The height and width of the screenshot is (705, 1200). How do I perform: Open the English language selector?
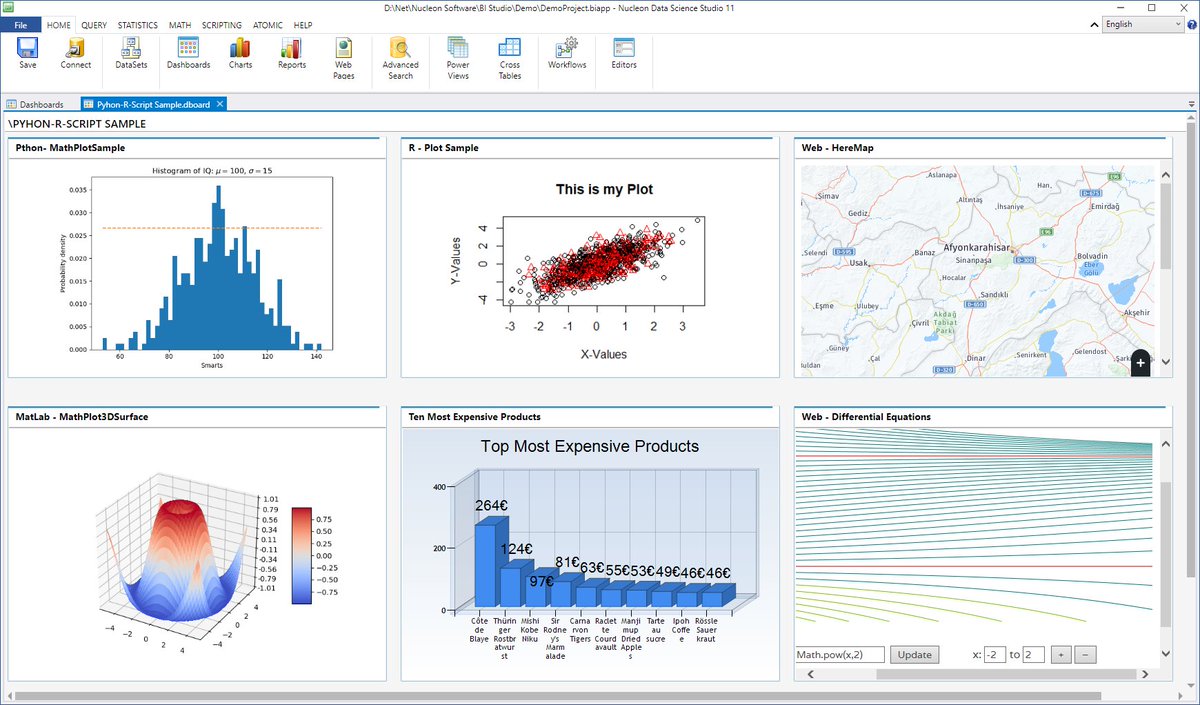click(1142, 24)
